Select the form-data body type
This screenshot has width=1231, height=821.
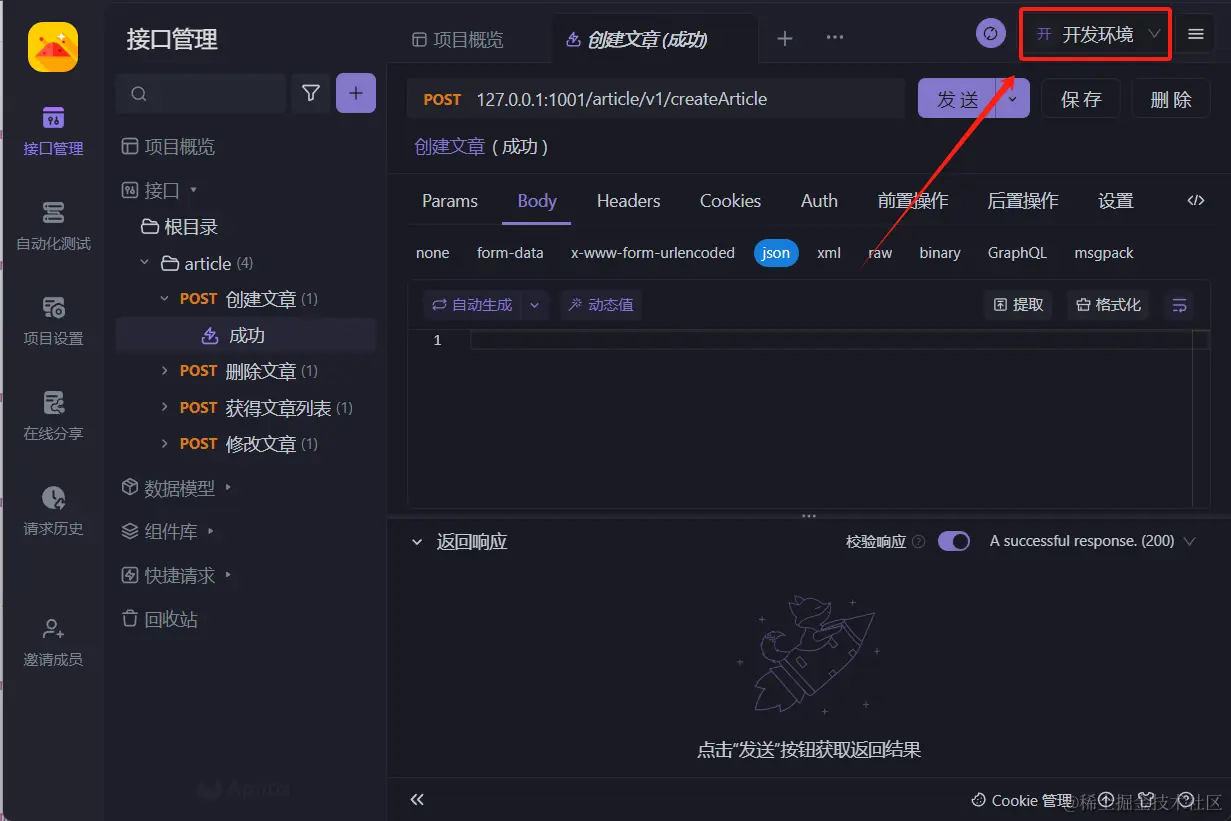510,253
